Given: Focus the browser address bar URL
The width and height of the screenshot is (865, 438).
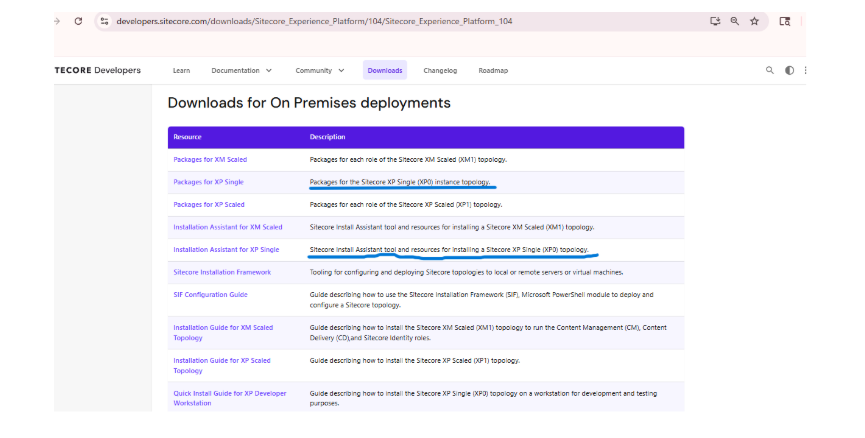Looking at the screenshot, I should click(x=314, y=22).
